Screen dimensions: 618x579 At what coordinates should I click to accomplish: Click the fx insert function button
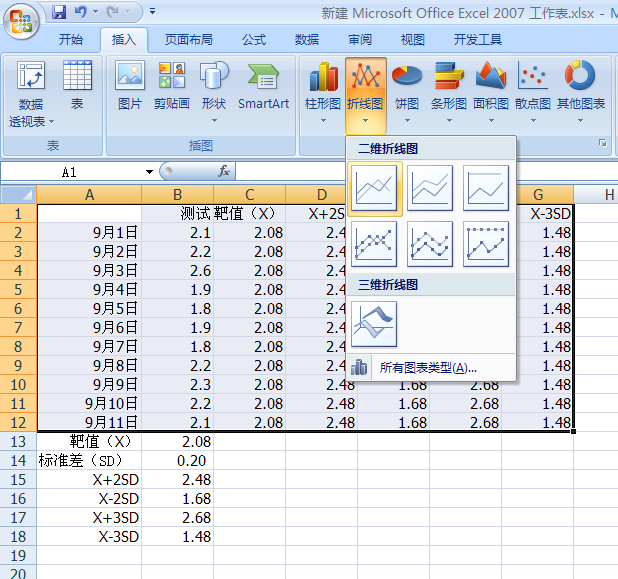224,172
